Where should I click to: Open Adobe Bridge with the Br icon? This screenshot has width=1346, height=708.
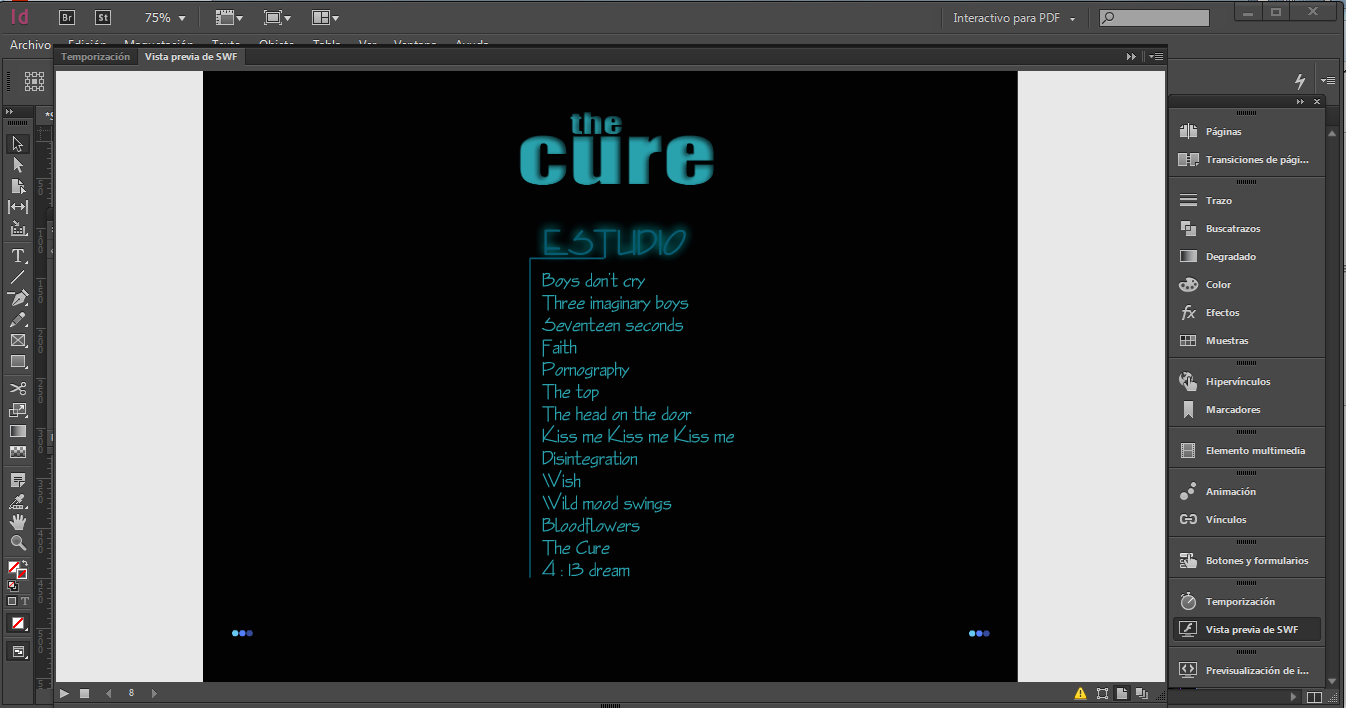point(67,17)
